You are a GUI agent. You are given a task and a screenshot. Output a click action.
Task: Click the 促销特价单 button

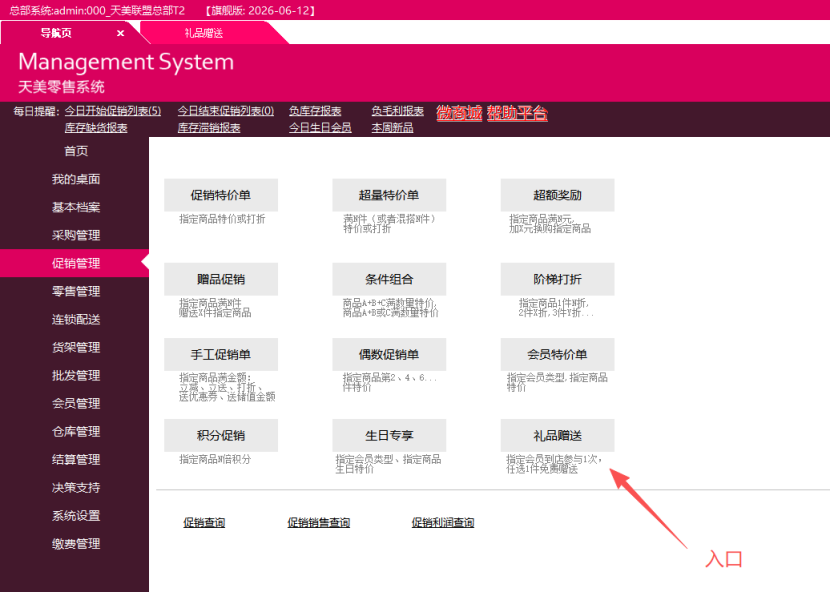[x=221, y=195]
